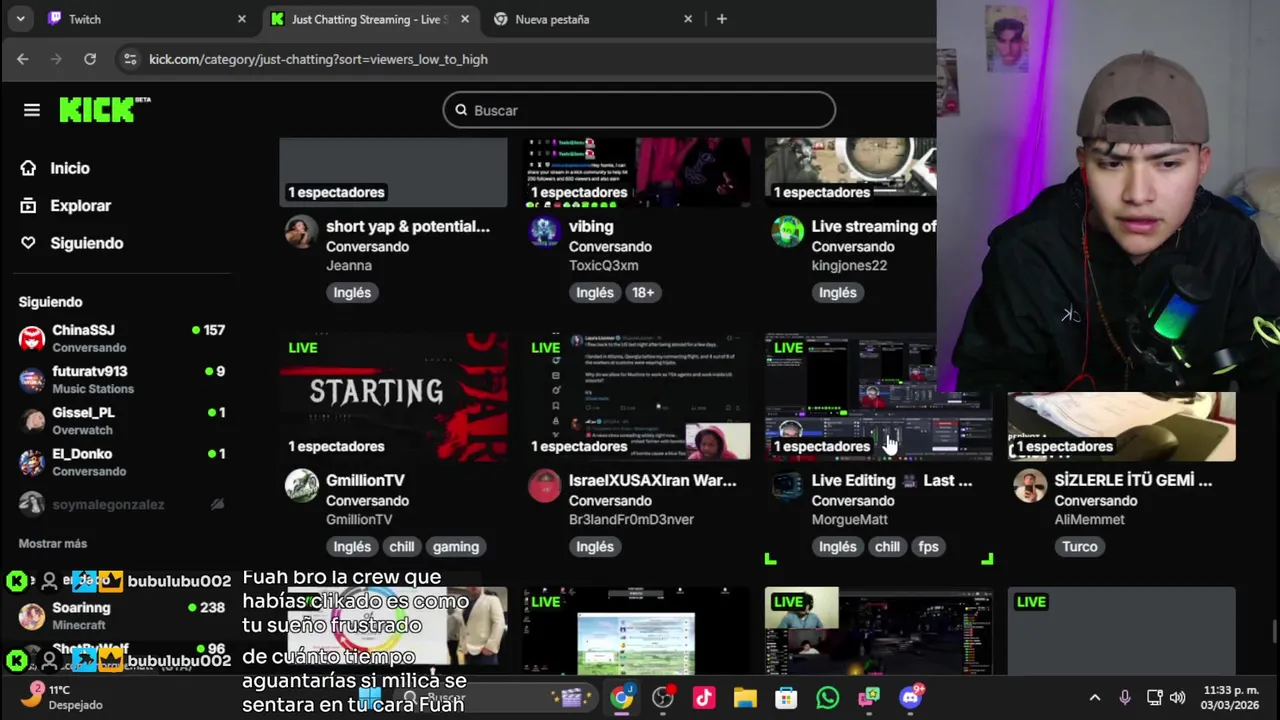1280x720 pixels.
Task: Open the clock and date panel
Action: (1231, 697)
